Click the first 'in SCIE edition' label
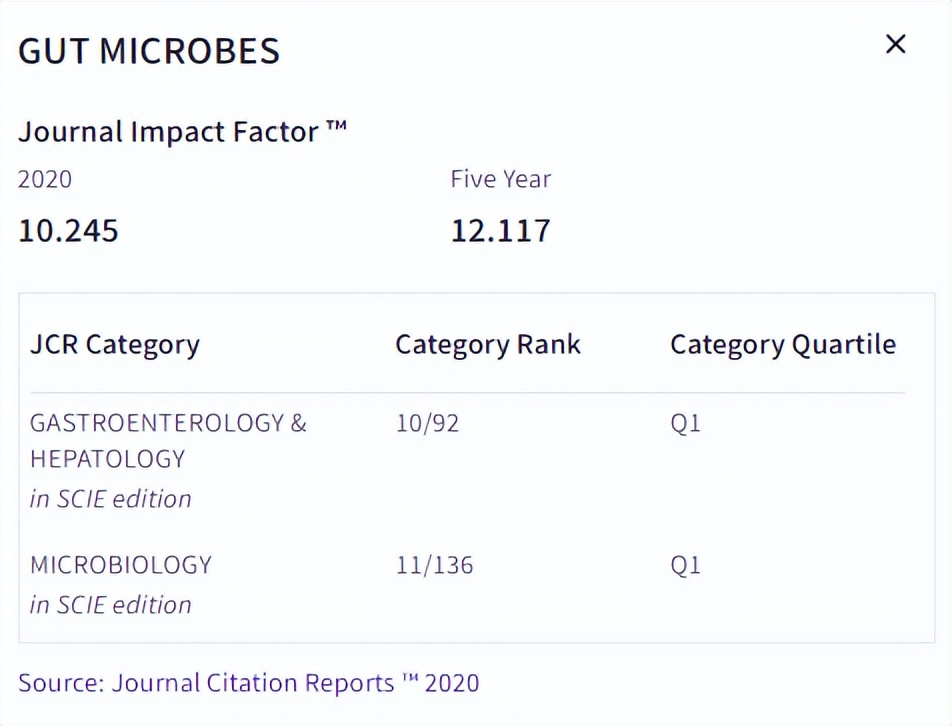The height and width of the screenshot is (726, 952). coord(110,498)
